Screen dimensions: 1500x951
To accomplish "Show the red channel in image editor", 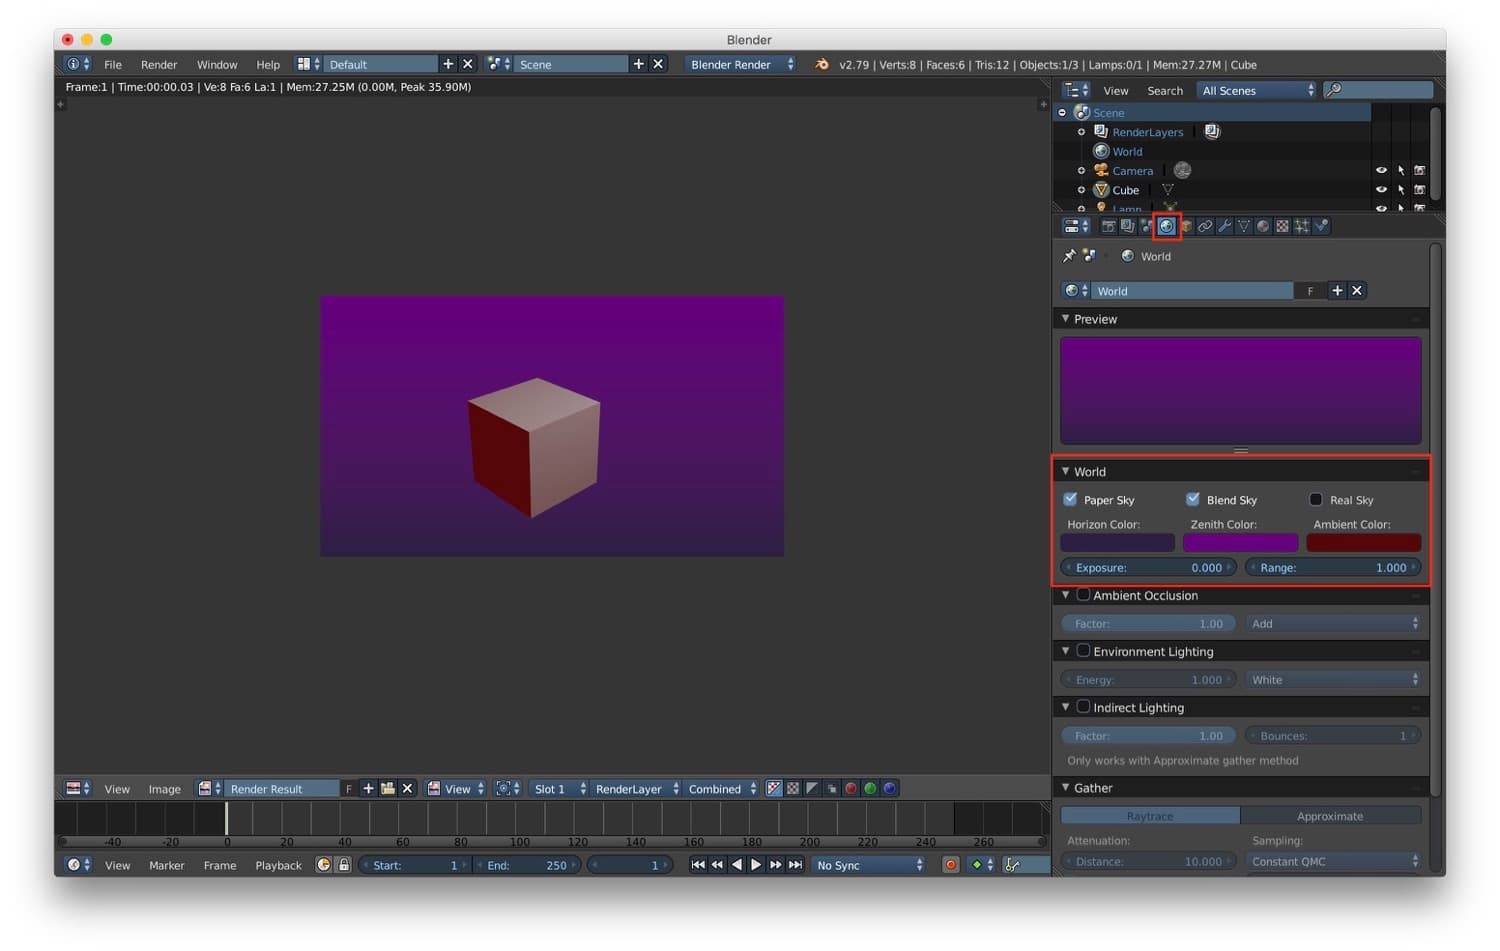I will pos(851,788).
